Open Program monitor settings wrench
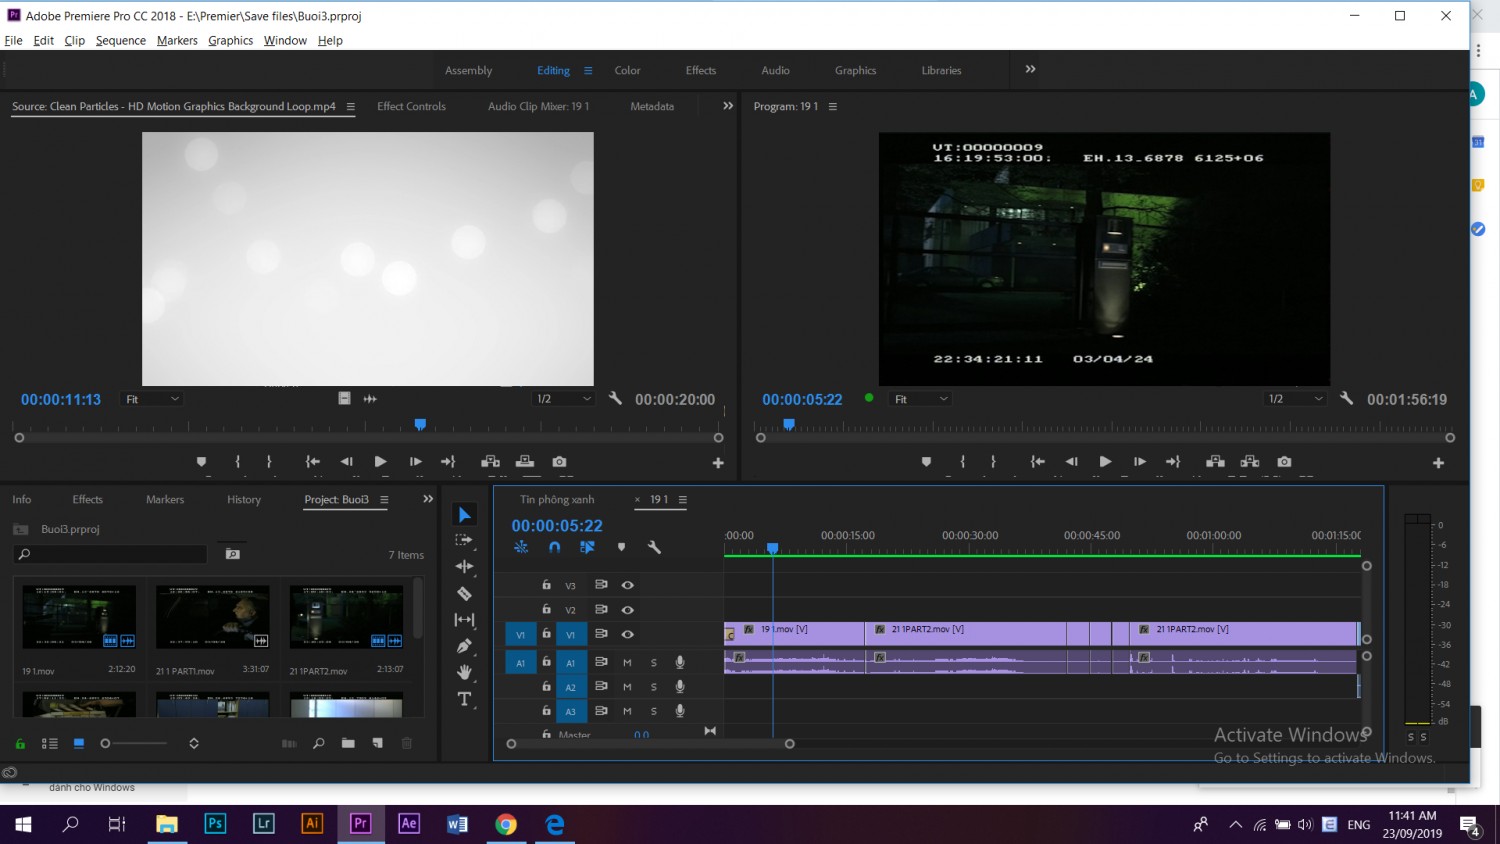 pos(1346,398)
